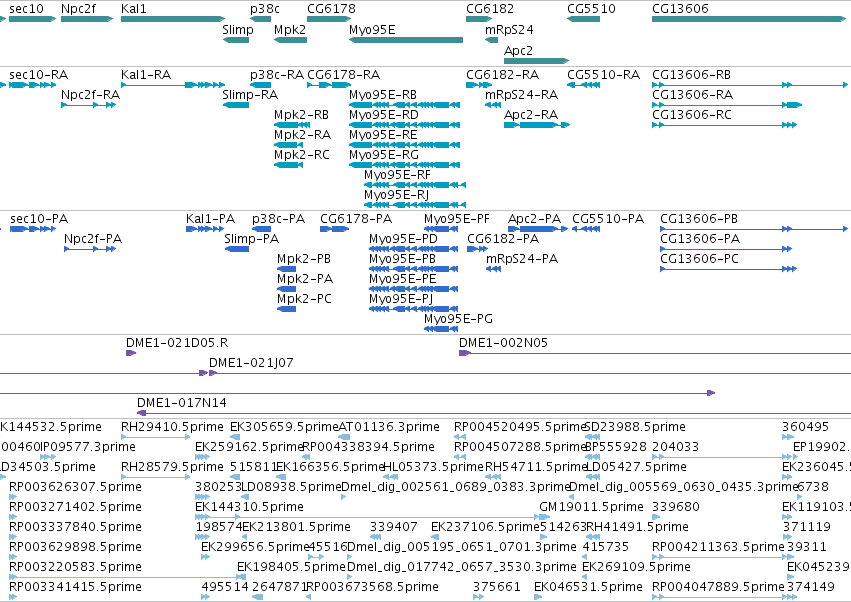The height and width of the screenshot is (602, 851).
Task: Select the CG5510 gene label
Action: click(592, 9)
